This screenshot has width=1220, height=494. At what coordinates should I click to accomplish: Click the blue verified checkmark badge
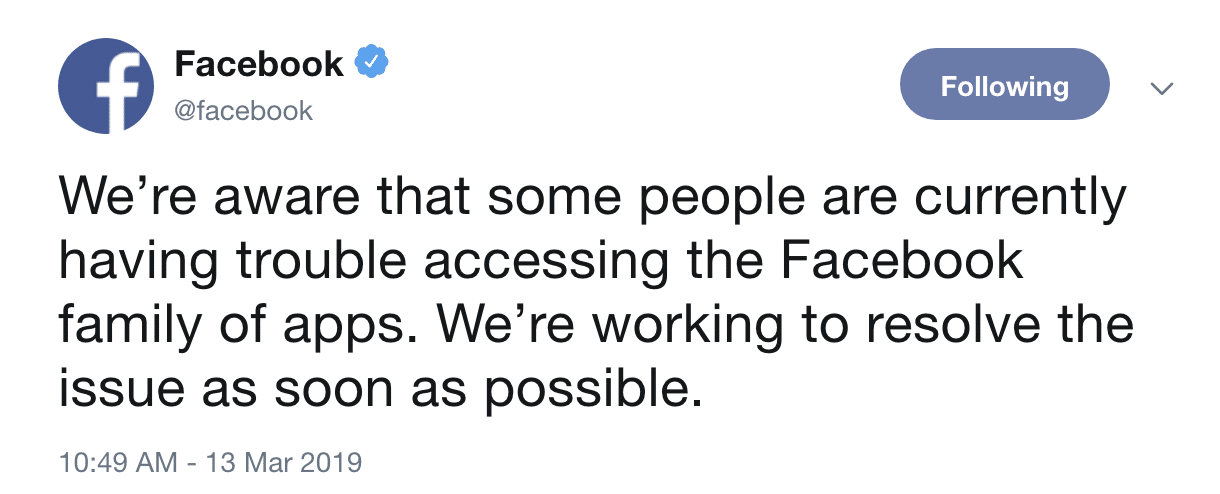pyautogui.click(x=372, y=65)
